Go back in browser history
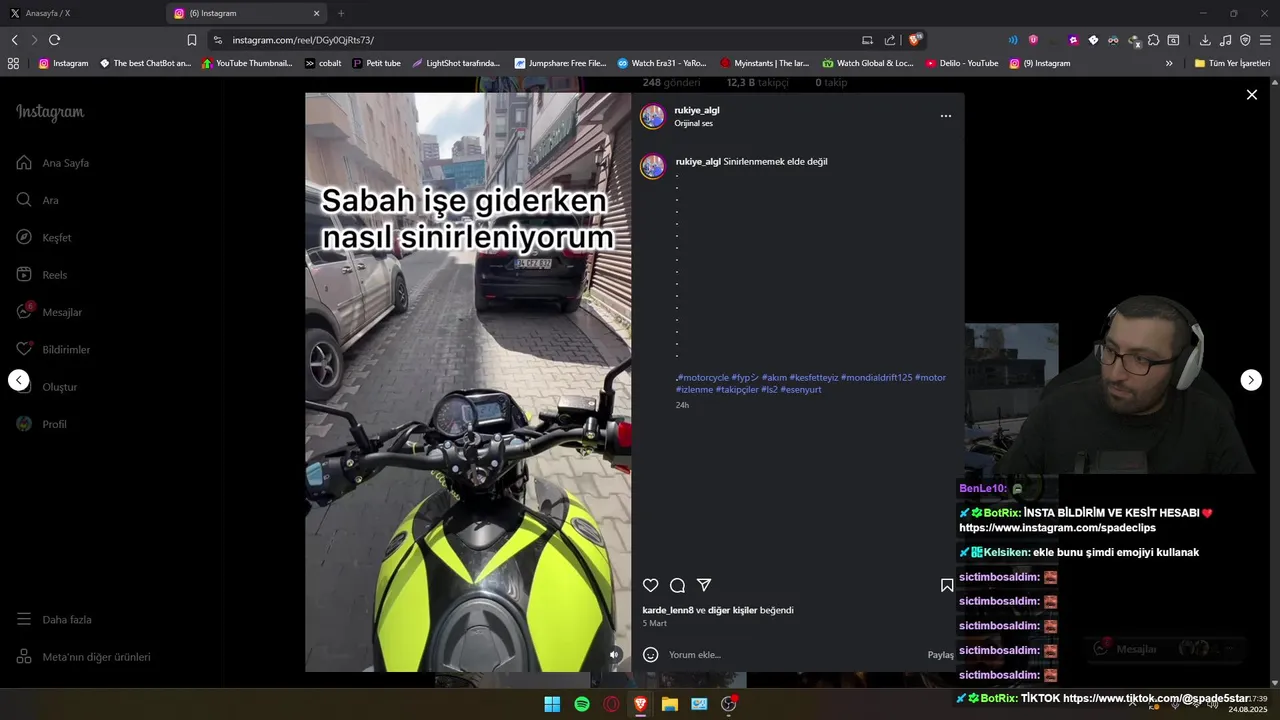The width and height of the screenshot is (1280, 720). pos(14,40)
